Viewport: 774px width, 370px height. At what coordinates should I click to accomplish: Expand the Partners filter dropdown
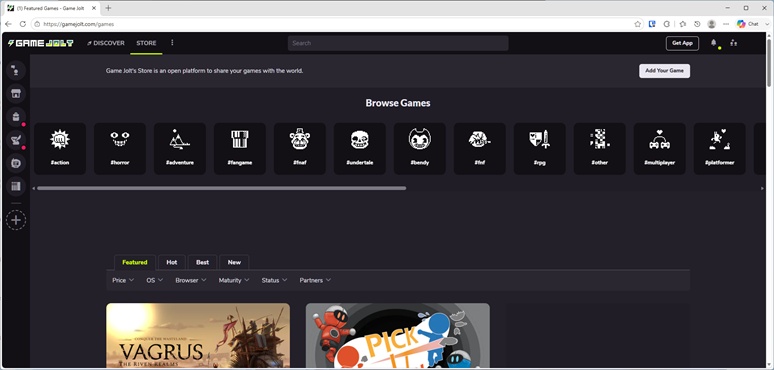(315, 280)
